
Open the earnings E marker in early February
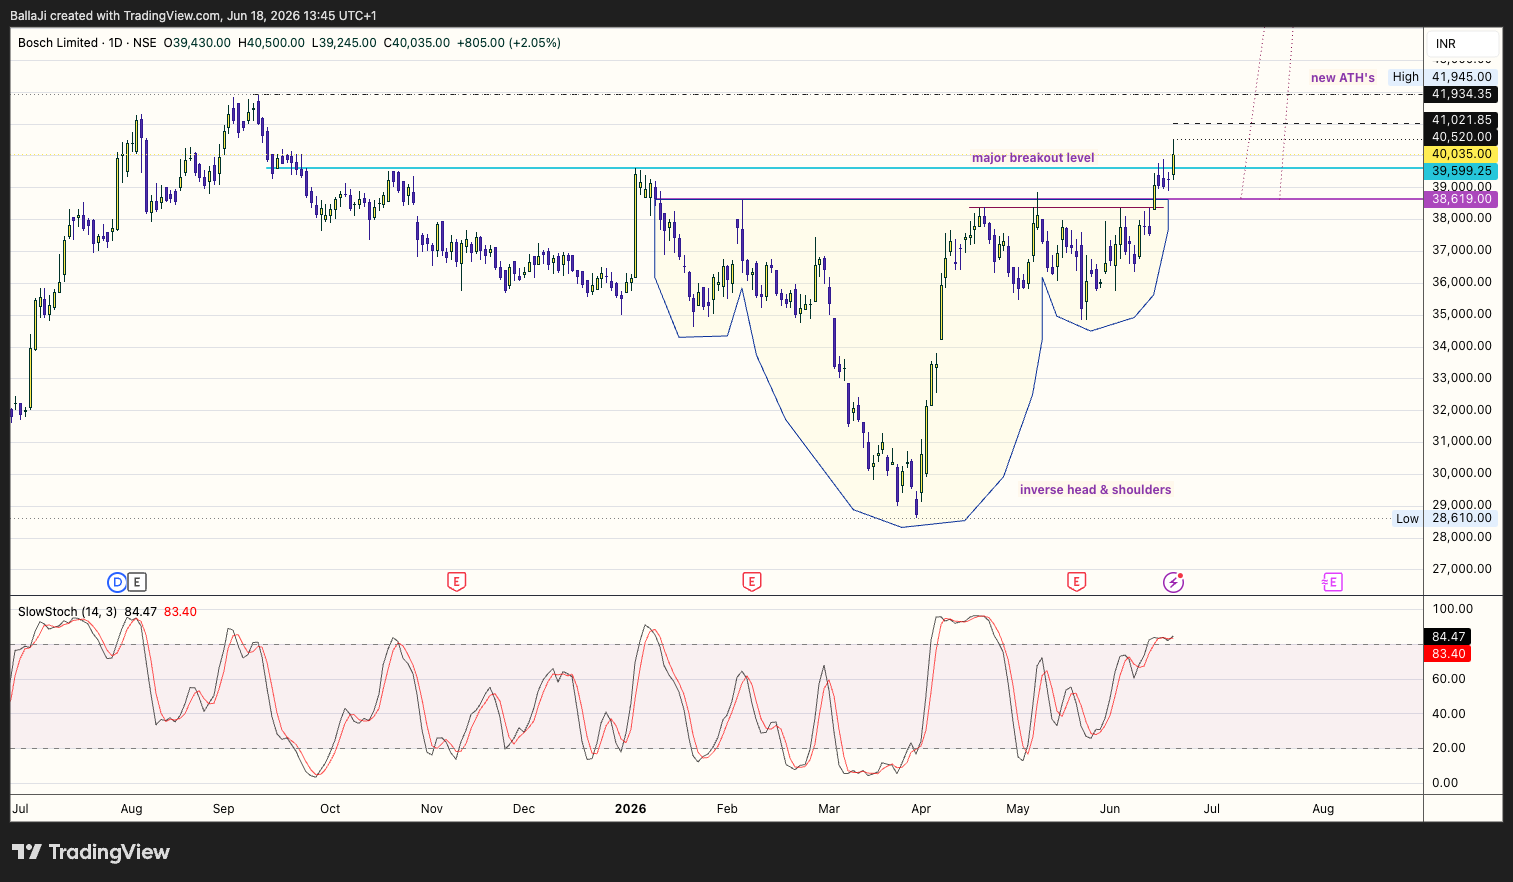(752, 582)
